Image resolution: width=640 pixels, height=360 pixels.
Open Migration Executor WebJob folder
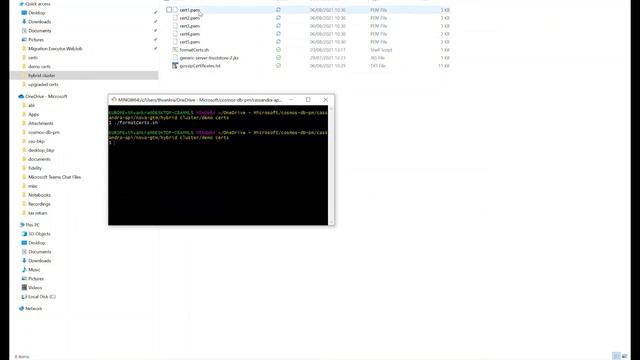point(55,49)
